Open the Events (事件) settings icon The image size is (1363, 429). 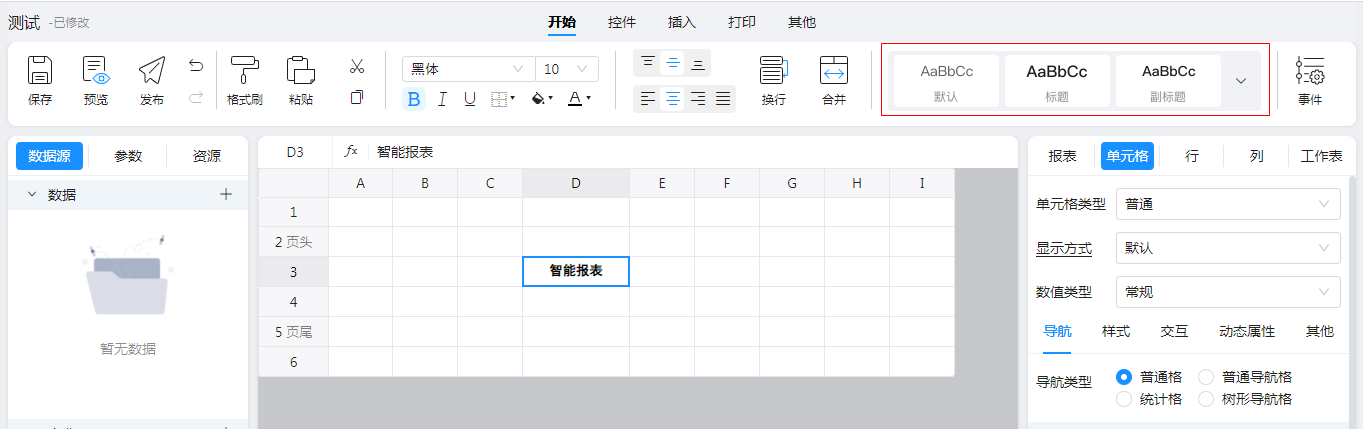[1309, 70]
